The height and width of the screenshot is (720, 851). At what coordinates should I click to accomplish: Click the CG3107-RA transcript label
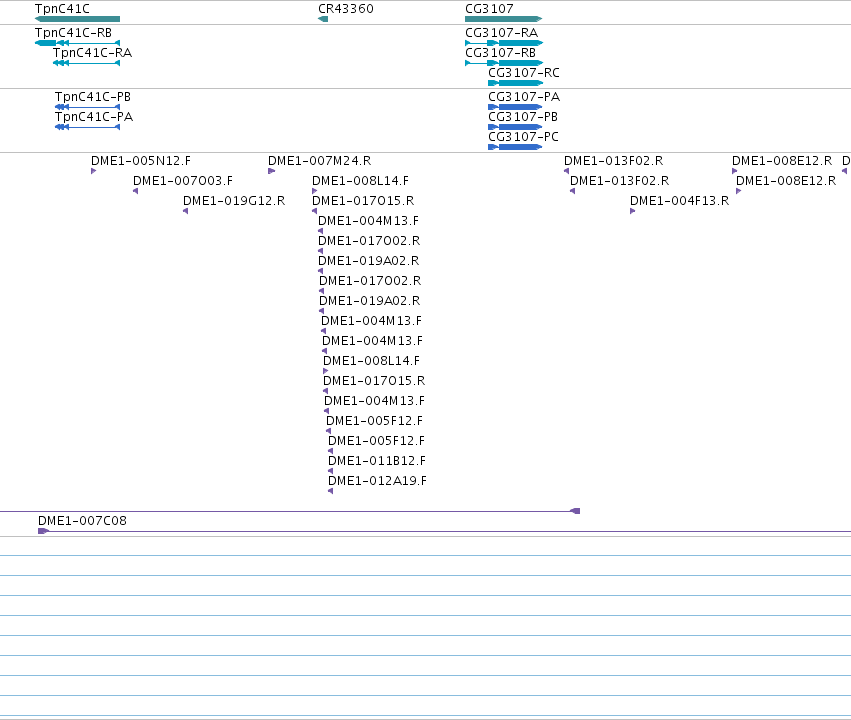click(501, 33)
